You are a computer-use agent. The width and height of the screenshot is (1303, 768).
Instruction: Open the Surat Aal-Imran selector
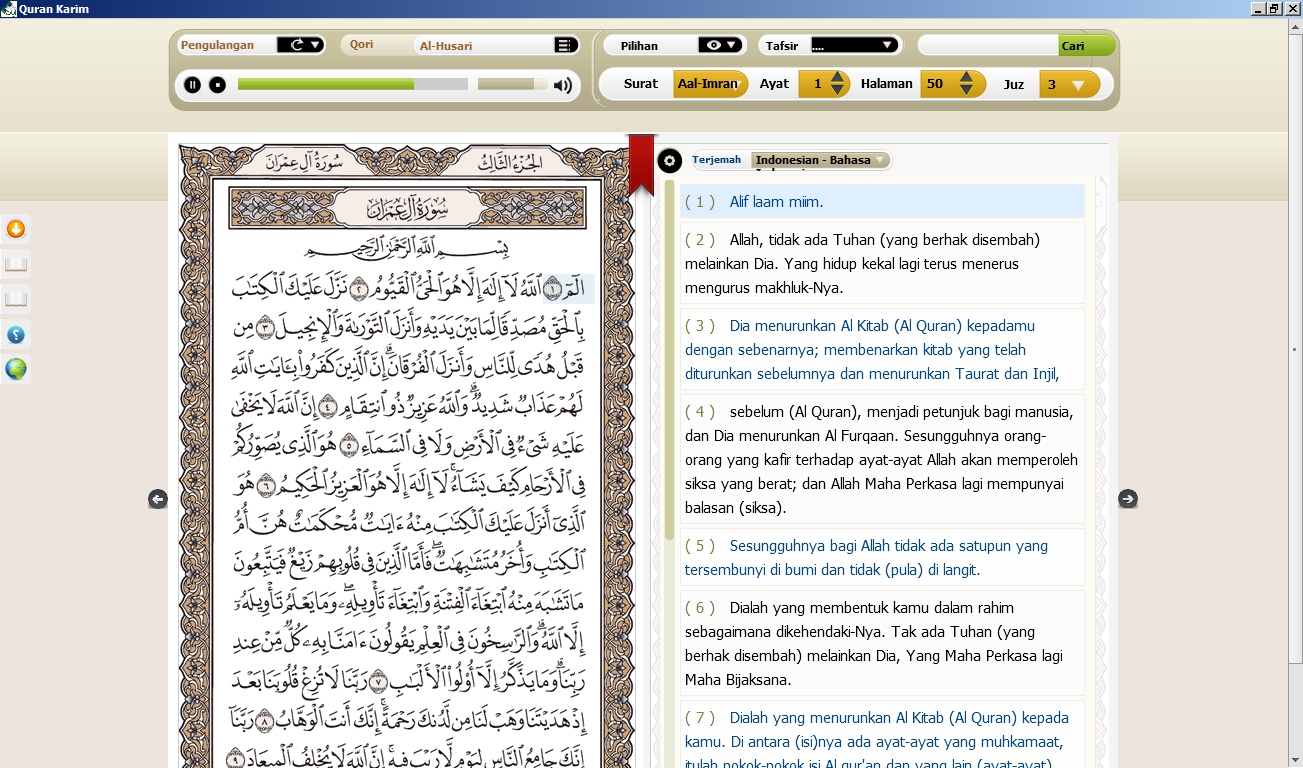pos(710,84)
